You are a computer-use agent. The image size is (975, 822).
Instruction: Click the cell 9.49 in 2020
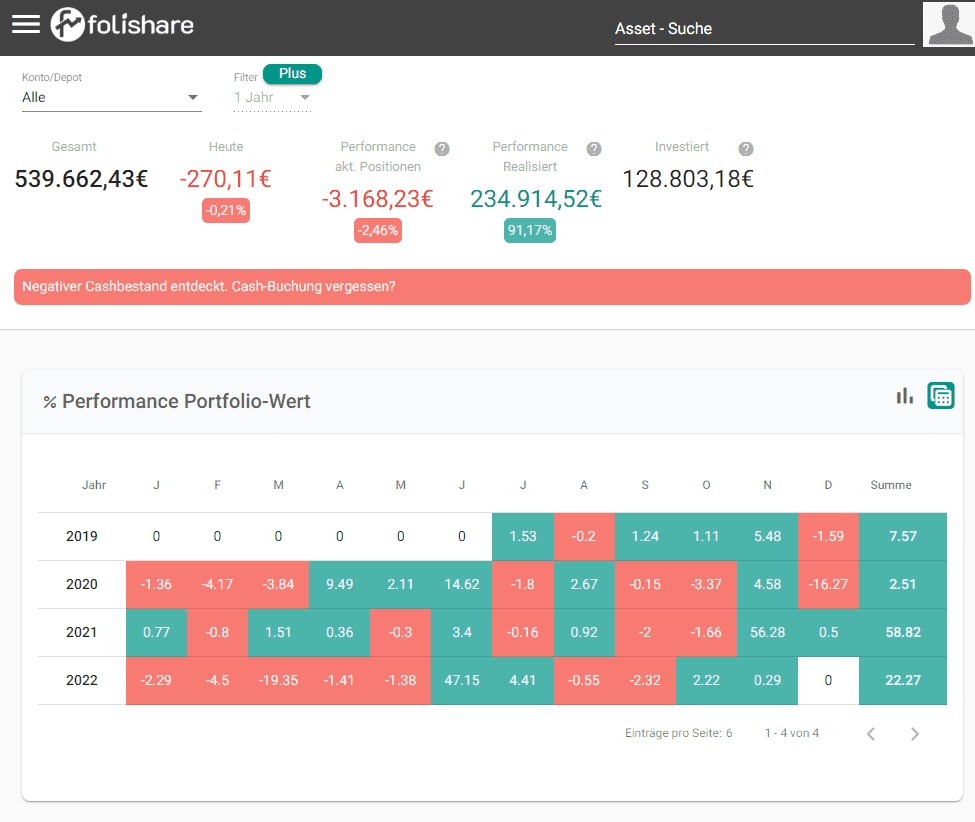tap(340, 584)
